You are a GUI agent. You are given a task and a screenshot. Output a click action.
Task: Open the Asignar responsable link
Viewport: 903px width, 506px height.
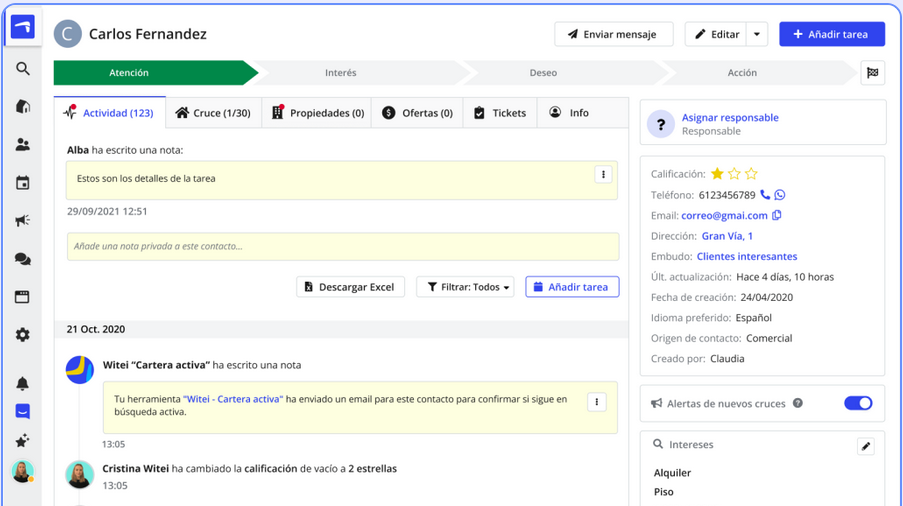click(730, 117)
